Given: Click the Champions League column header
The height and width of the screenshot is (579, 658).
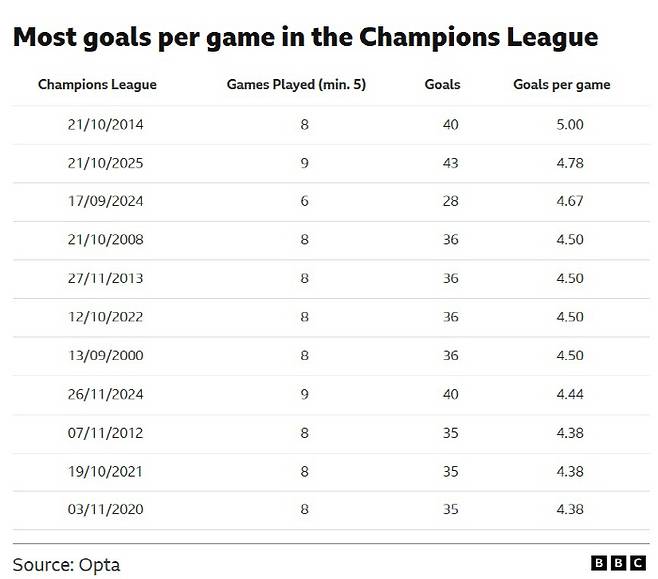Looking at the screenshot, I should tap(97, 85).
